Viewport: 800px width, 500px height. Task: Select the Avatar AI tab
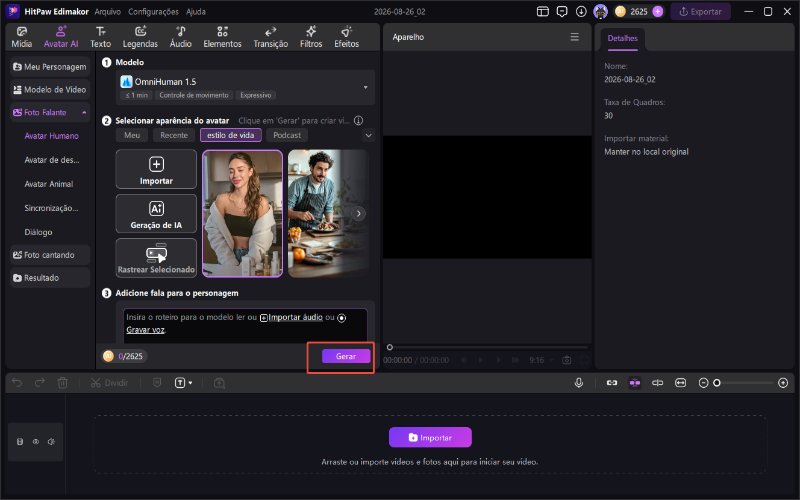coord(61,37)
